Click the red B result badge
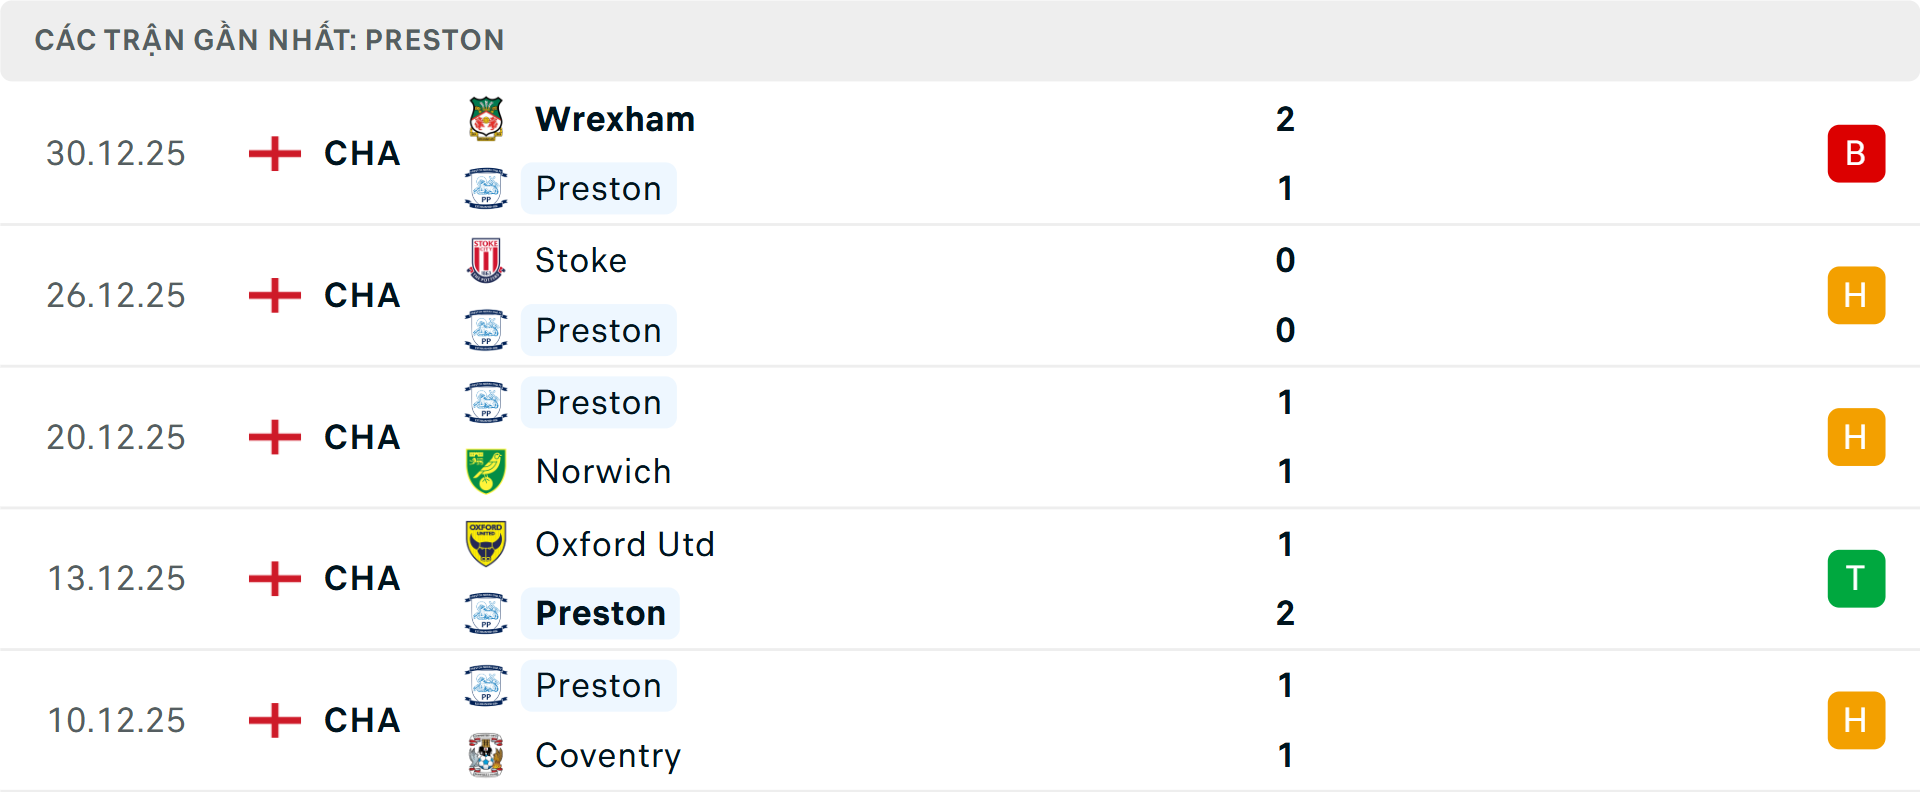Image resolution: width=1920 pixels, height=792 pixels. click(x=1855, y=154)
